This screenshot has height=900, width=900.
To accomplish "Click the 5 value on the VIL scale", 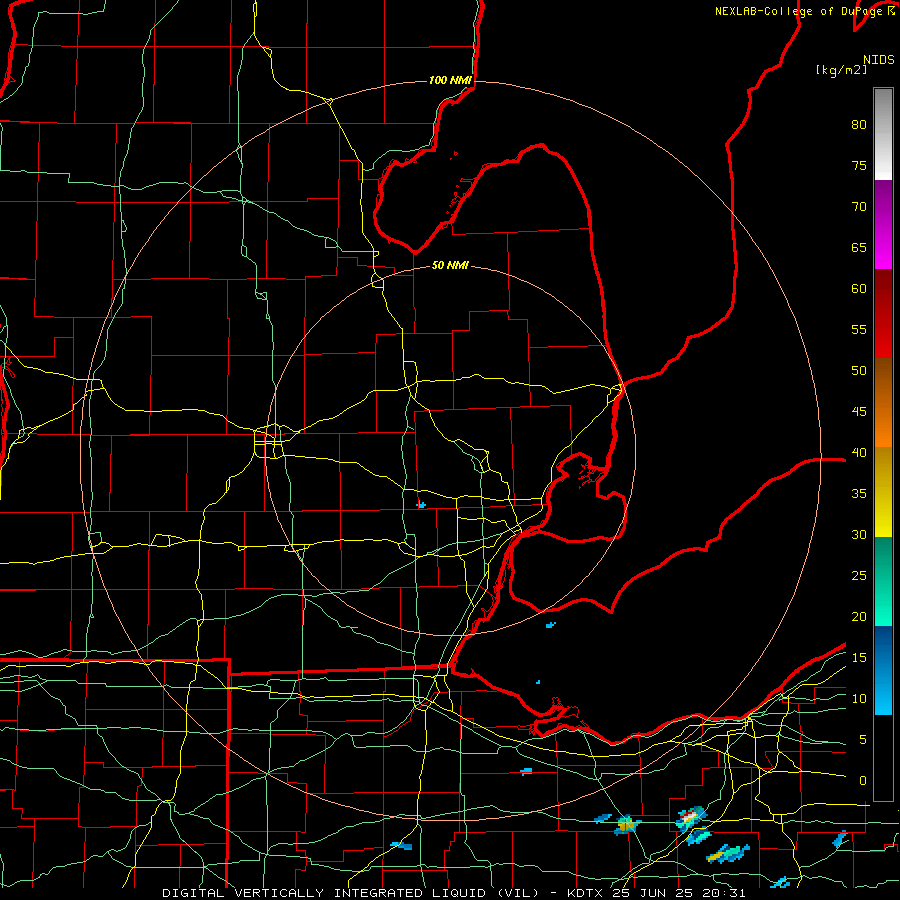I will (863, 740).
